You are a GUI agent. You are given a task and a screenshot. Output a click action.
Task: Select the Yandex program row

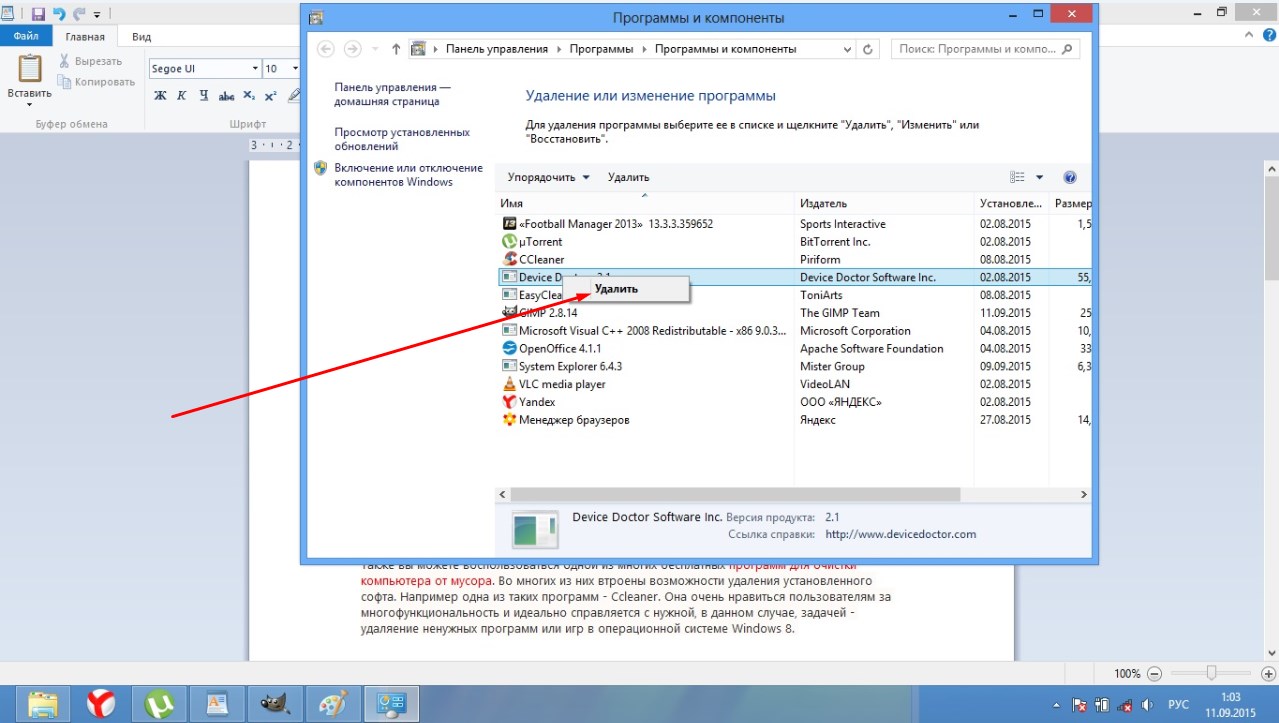coord(793,402)
